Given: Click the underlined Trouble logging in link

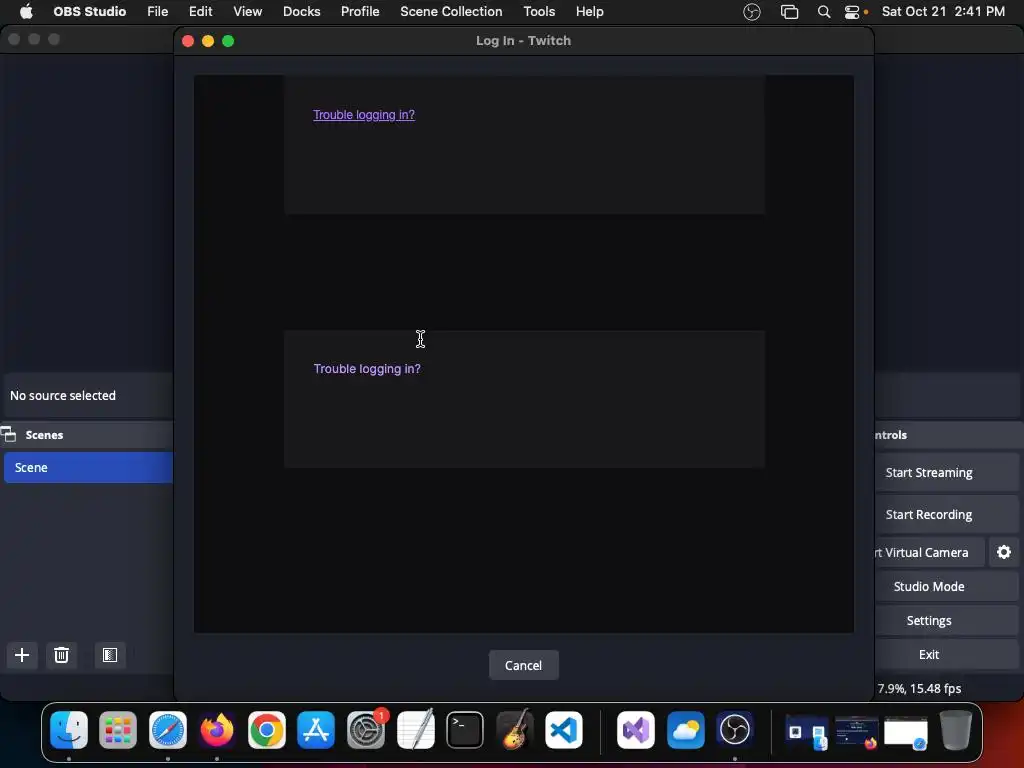Looking at the screenshot, I should 364,115.
